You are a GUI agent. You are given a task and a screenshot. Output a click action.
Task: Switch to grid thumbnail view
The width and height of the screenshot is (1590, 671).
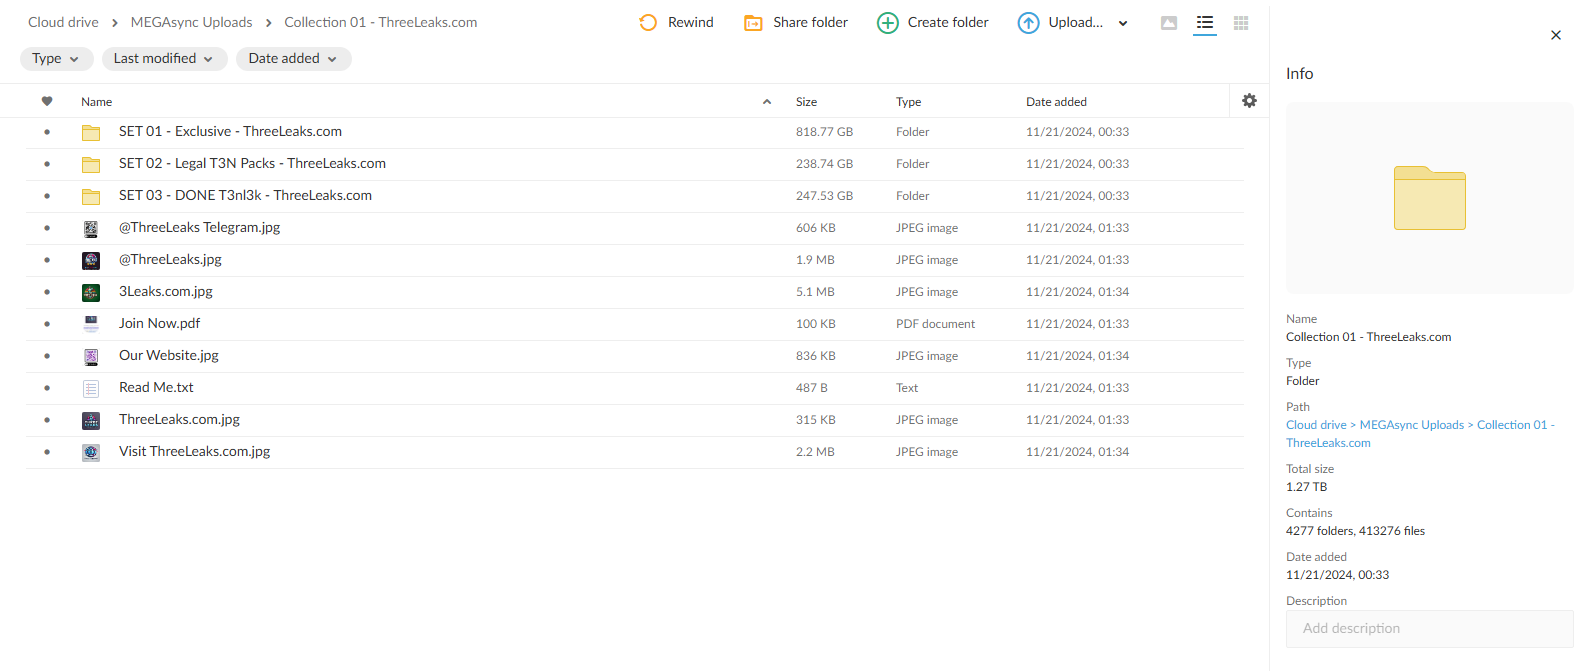tap(1241, 23)
